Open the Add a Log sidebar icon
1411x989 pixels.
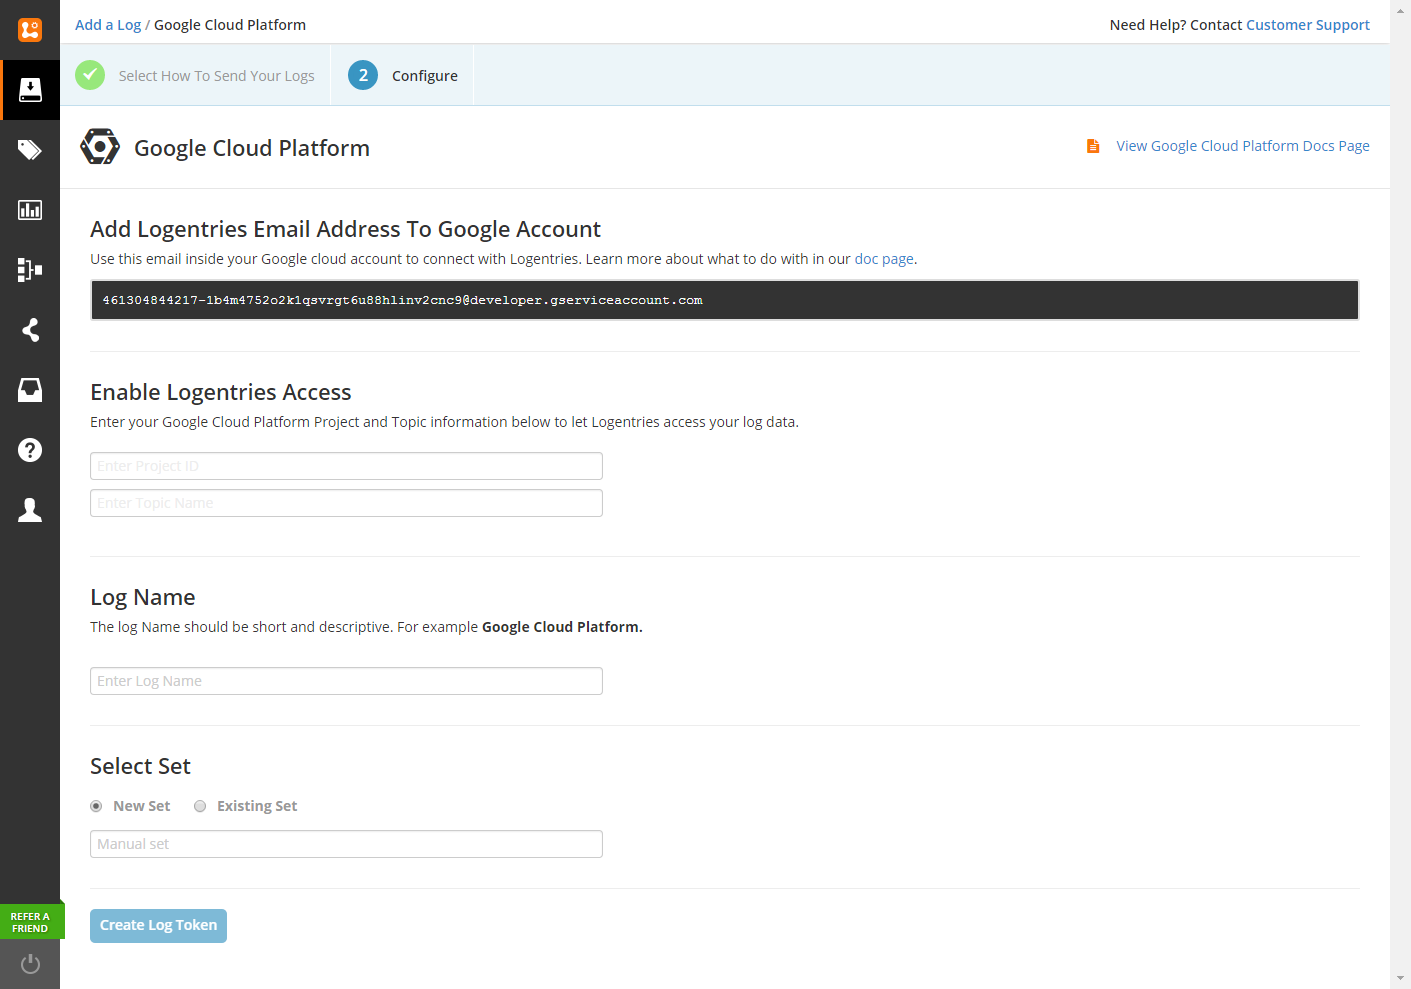point(30,90)
